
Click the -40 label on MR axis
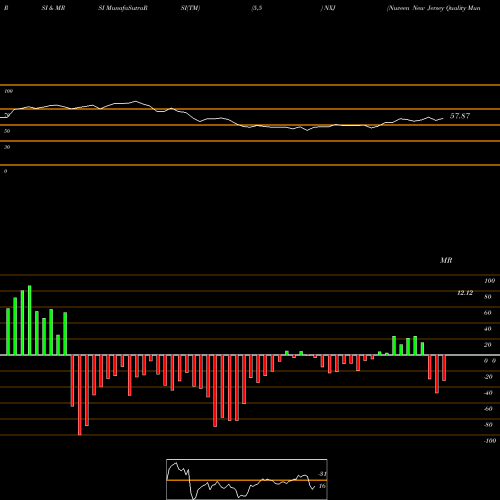[x=488, y=393]
